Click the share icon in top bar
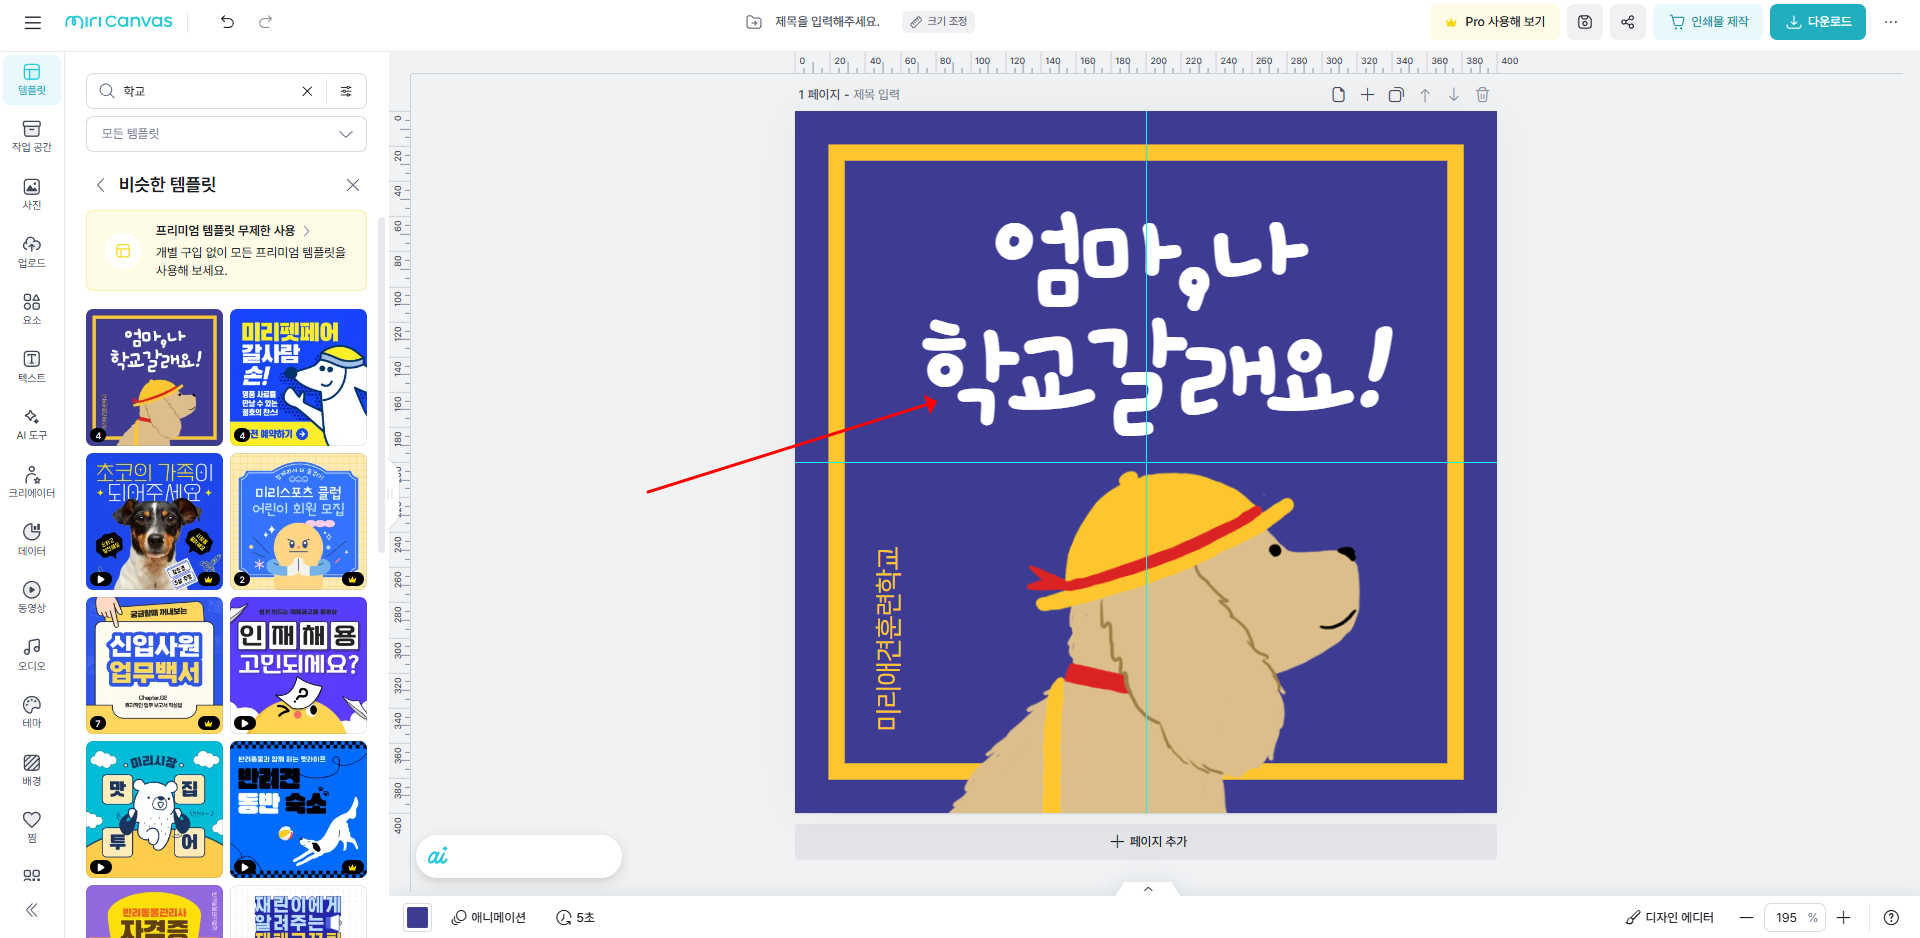 coord(1628,22)
